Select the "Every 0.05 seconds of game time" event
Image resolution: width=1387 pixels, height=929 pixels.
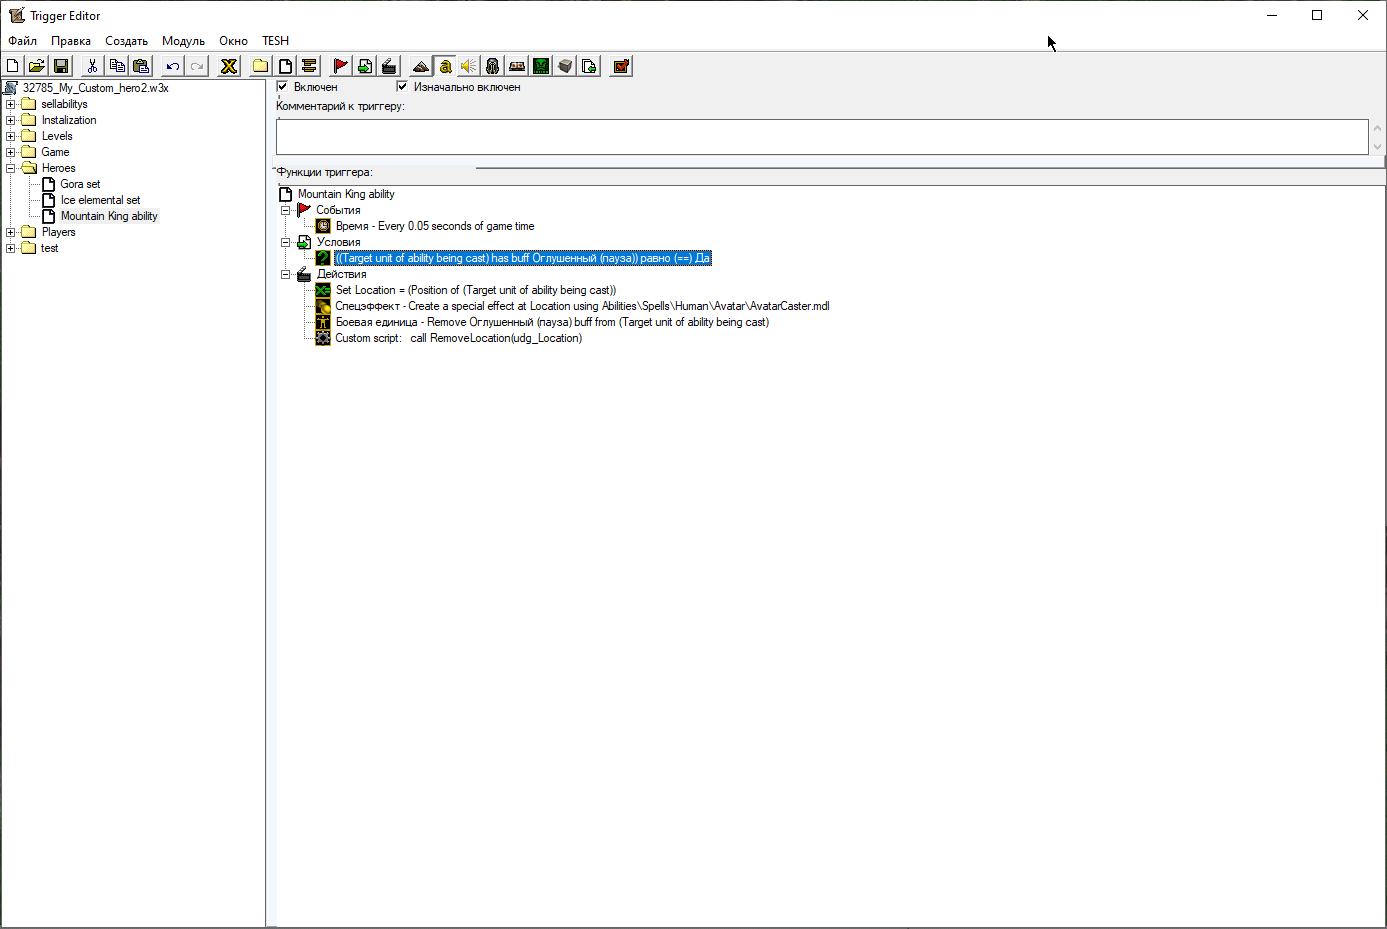click(x=435, y=226)
